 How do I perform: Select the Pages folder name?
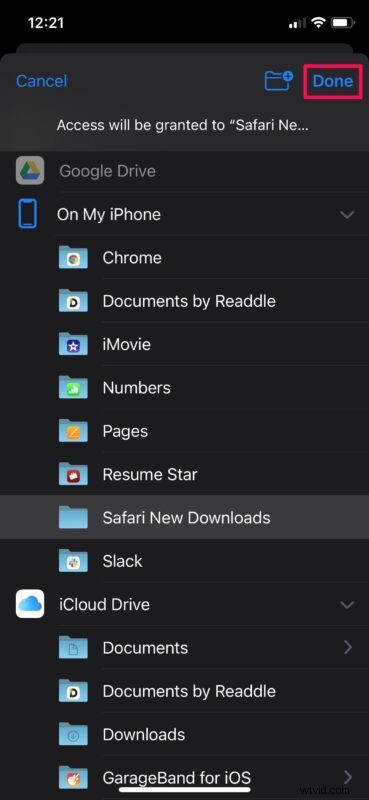(x=125, y=432)
